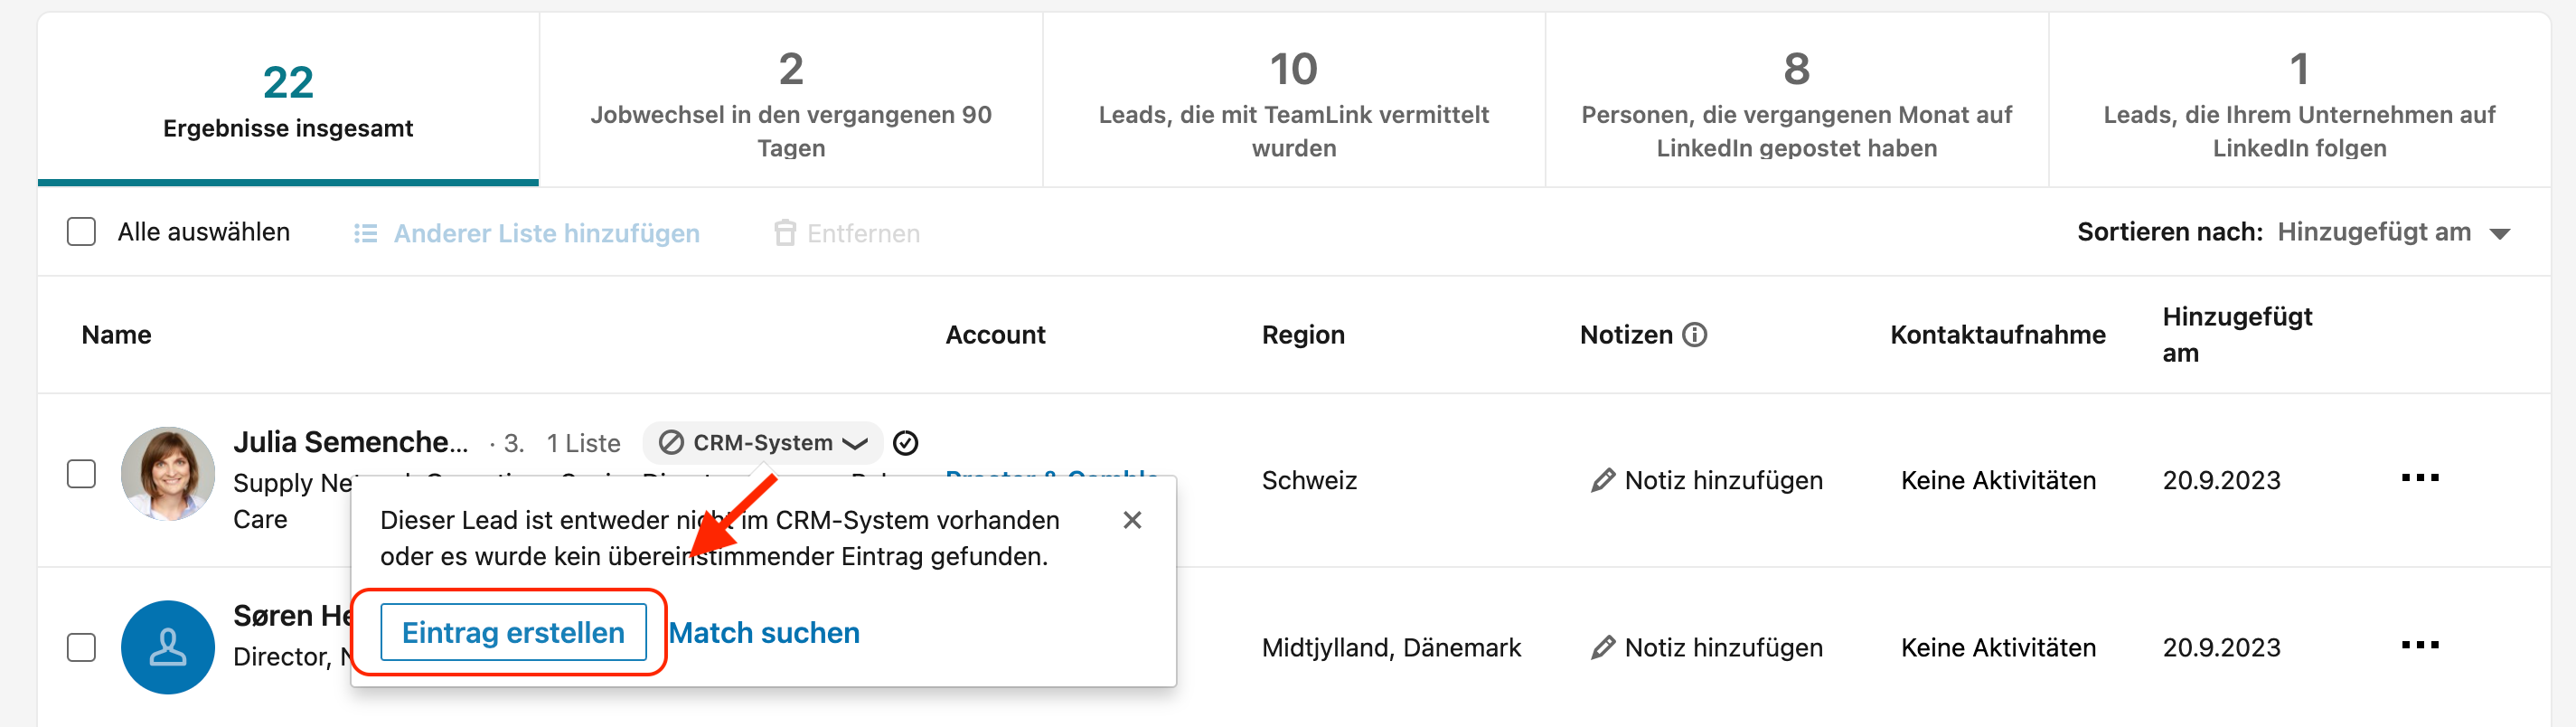Click Julia Semenche's profile photo
The width and height of the screenshot is (2576, 727).
click(x=168, y=473)
